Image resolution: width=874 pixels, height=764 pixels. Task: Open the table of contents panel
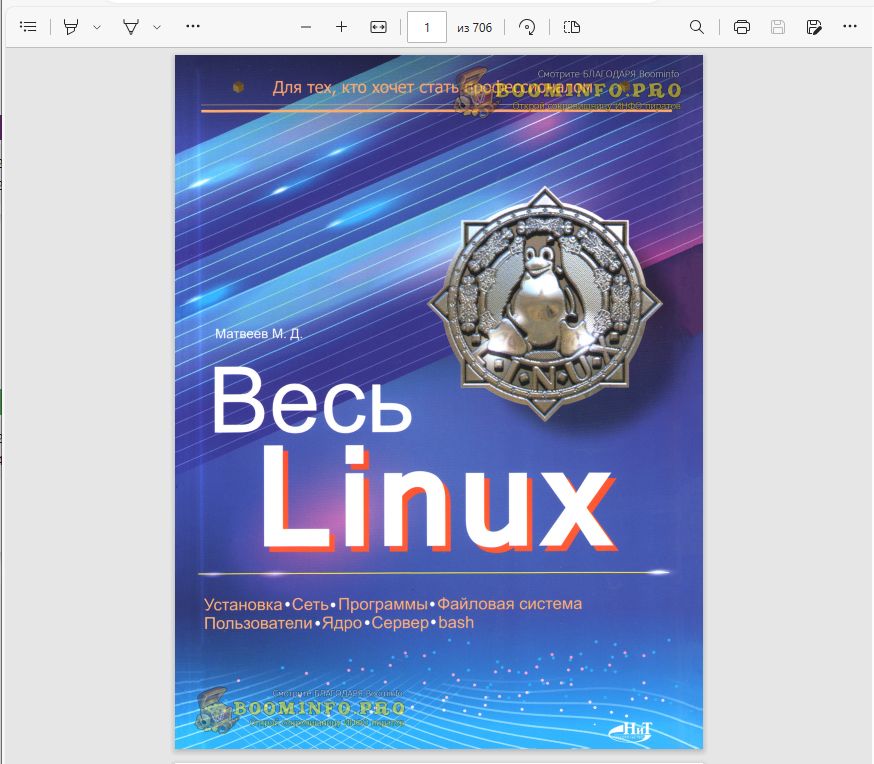(x=28, y=27)
